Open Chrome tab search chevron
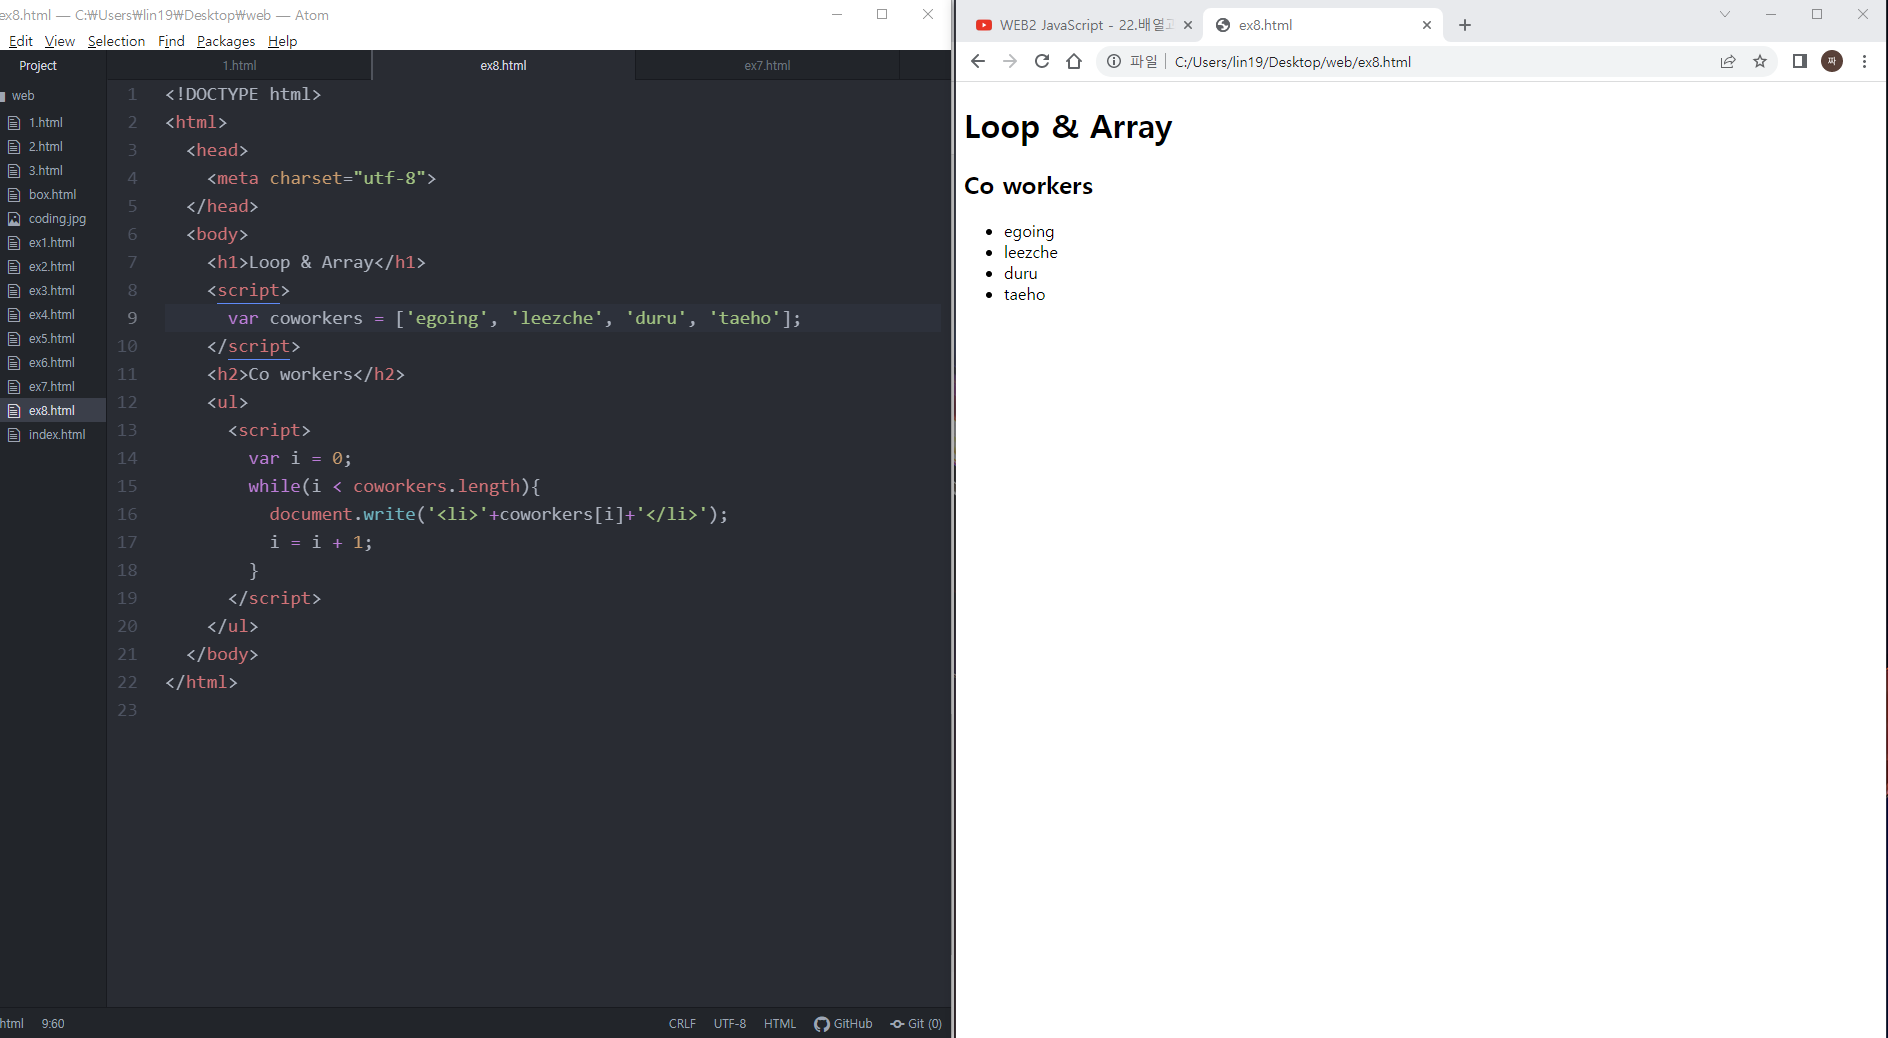The width and height of the screenshot is (1888, 1038). (x=1725, y=14)
